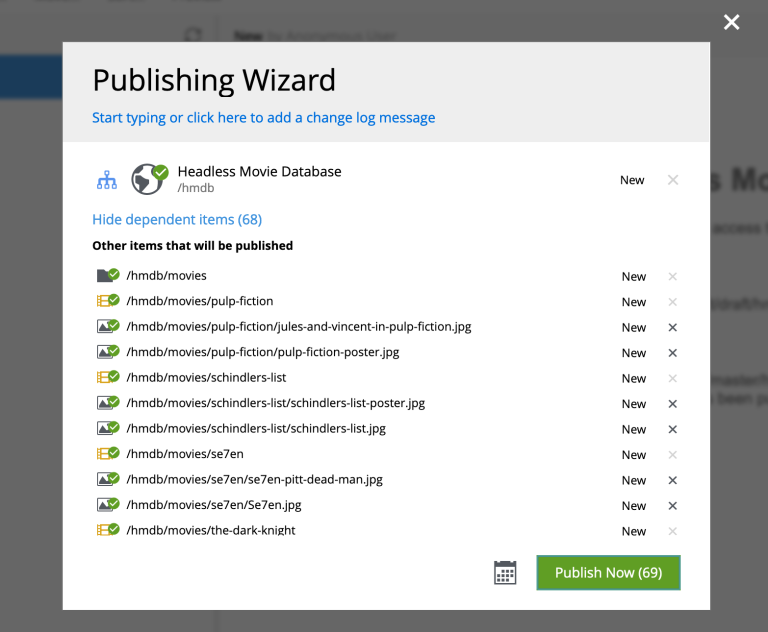The width and height of the screenshot is (768, 632).
Task: Select /hmdb/movies/the-dark-knight path text
Action: click(211, 530)
